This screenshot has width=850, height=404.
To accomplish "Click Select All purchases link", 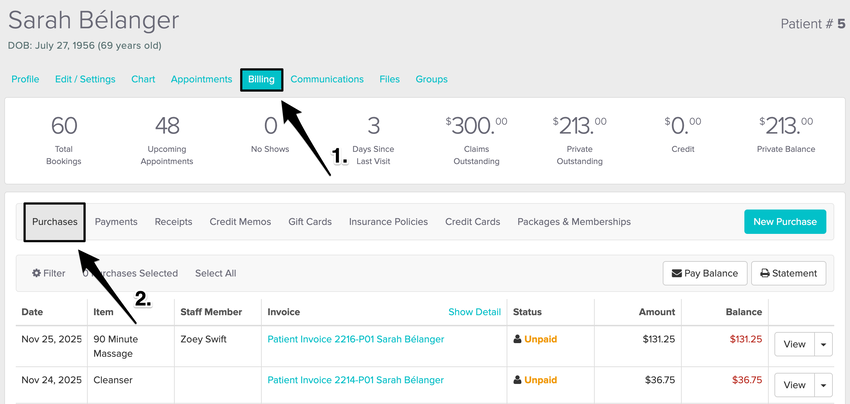I will tap(216, 273).
